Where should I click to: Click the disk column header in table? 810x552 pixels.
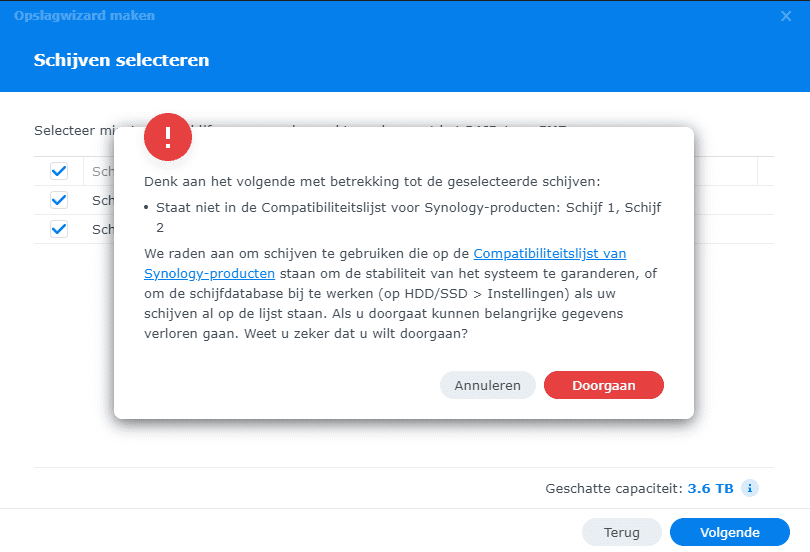coord(103,171)
